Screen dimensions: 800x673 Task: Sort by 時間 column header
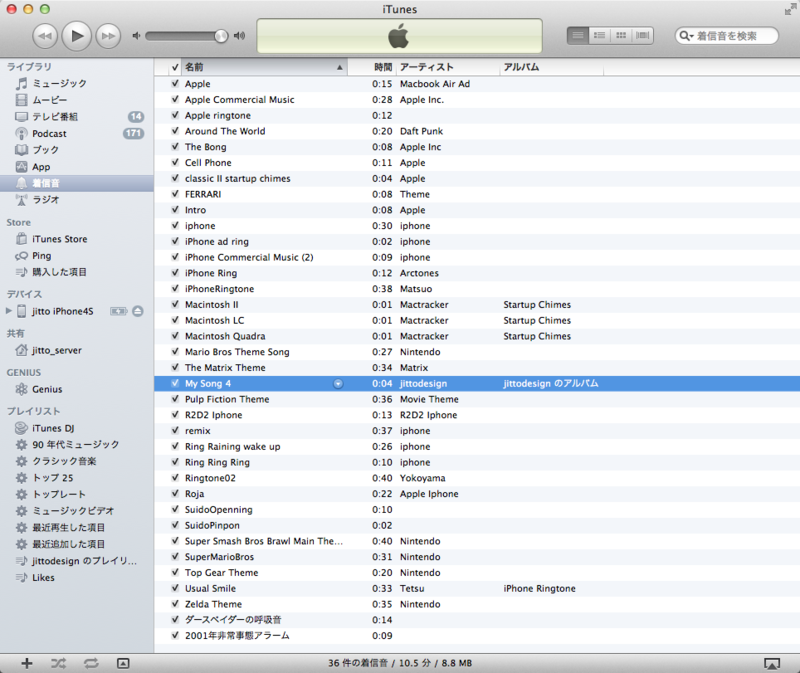pyautogui.click(x=372, y=67)
